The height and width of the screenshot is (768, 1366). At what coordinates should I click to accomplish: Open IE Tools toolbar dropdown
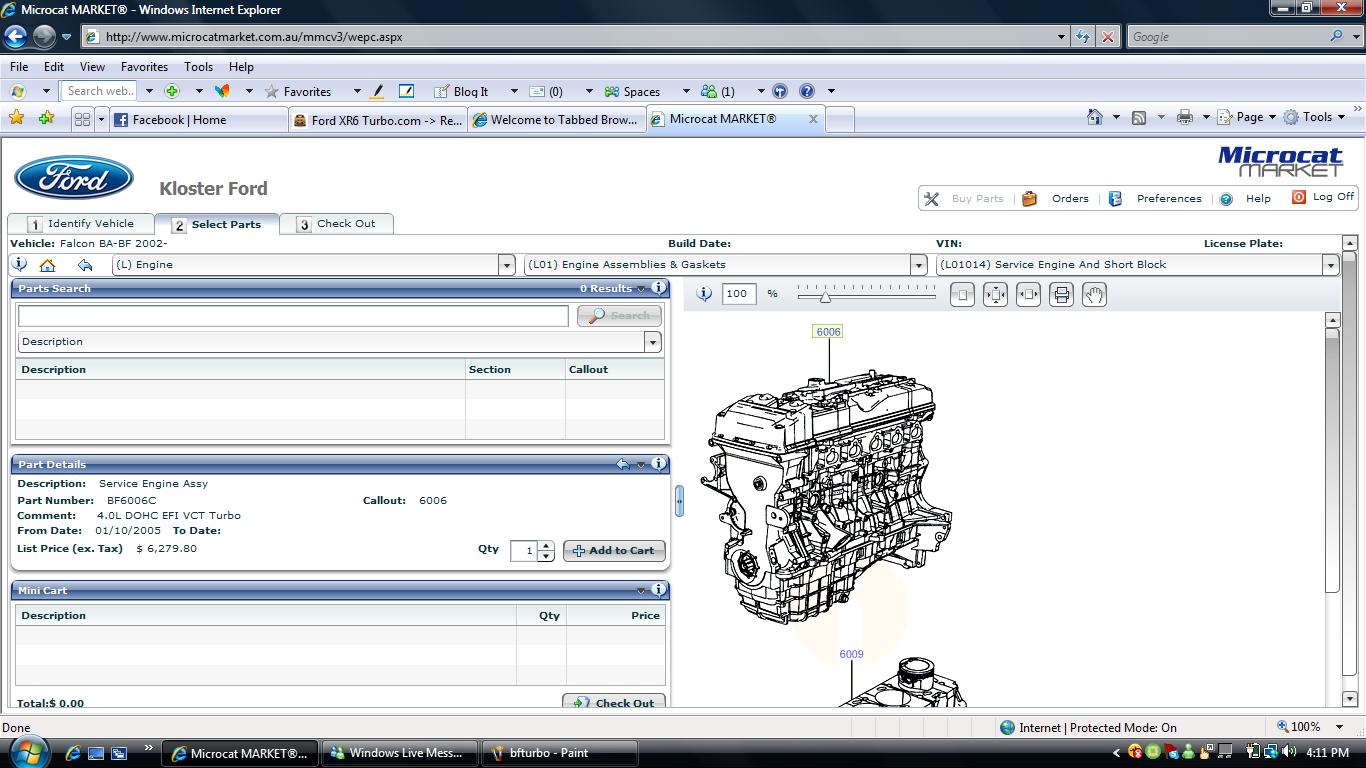[x=1315, y=117]
